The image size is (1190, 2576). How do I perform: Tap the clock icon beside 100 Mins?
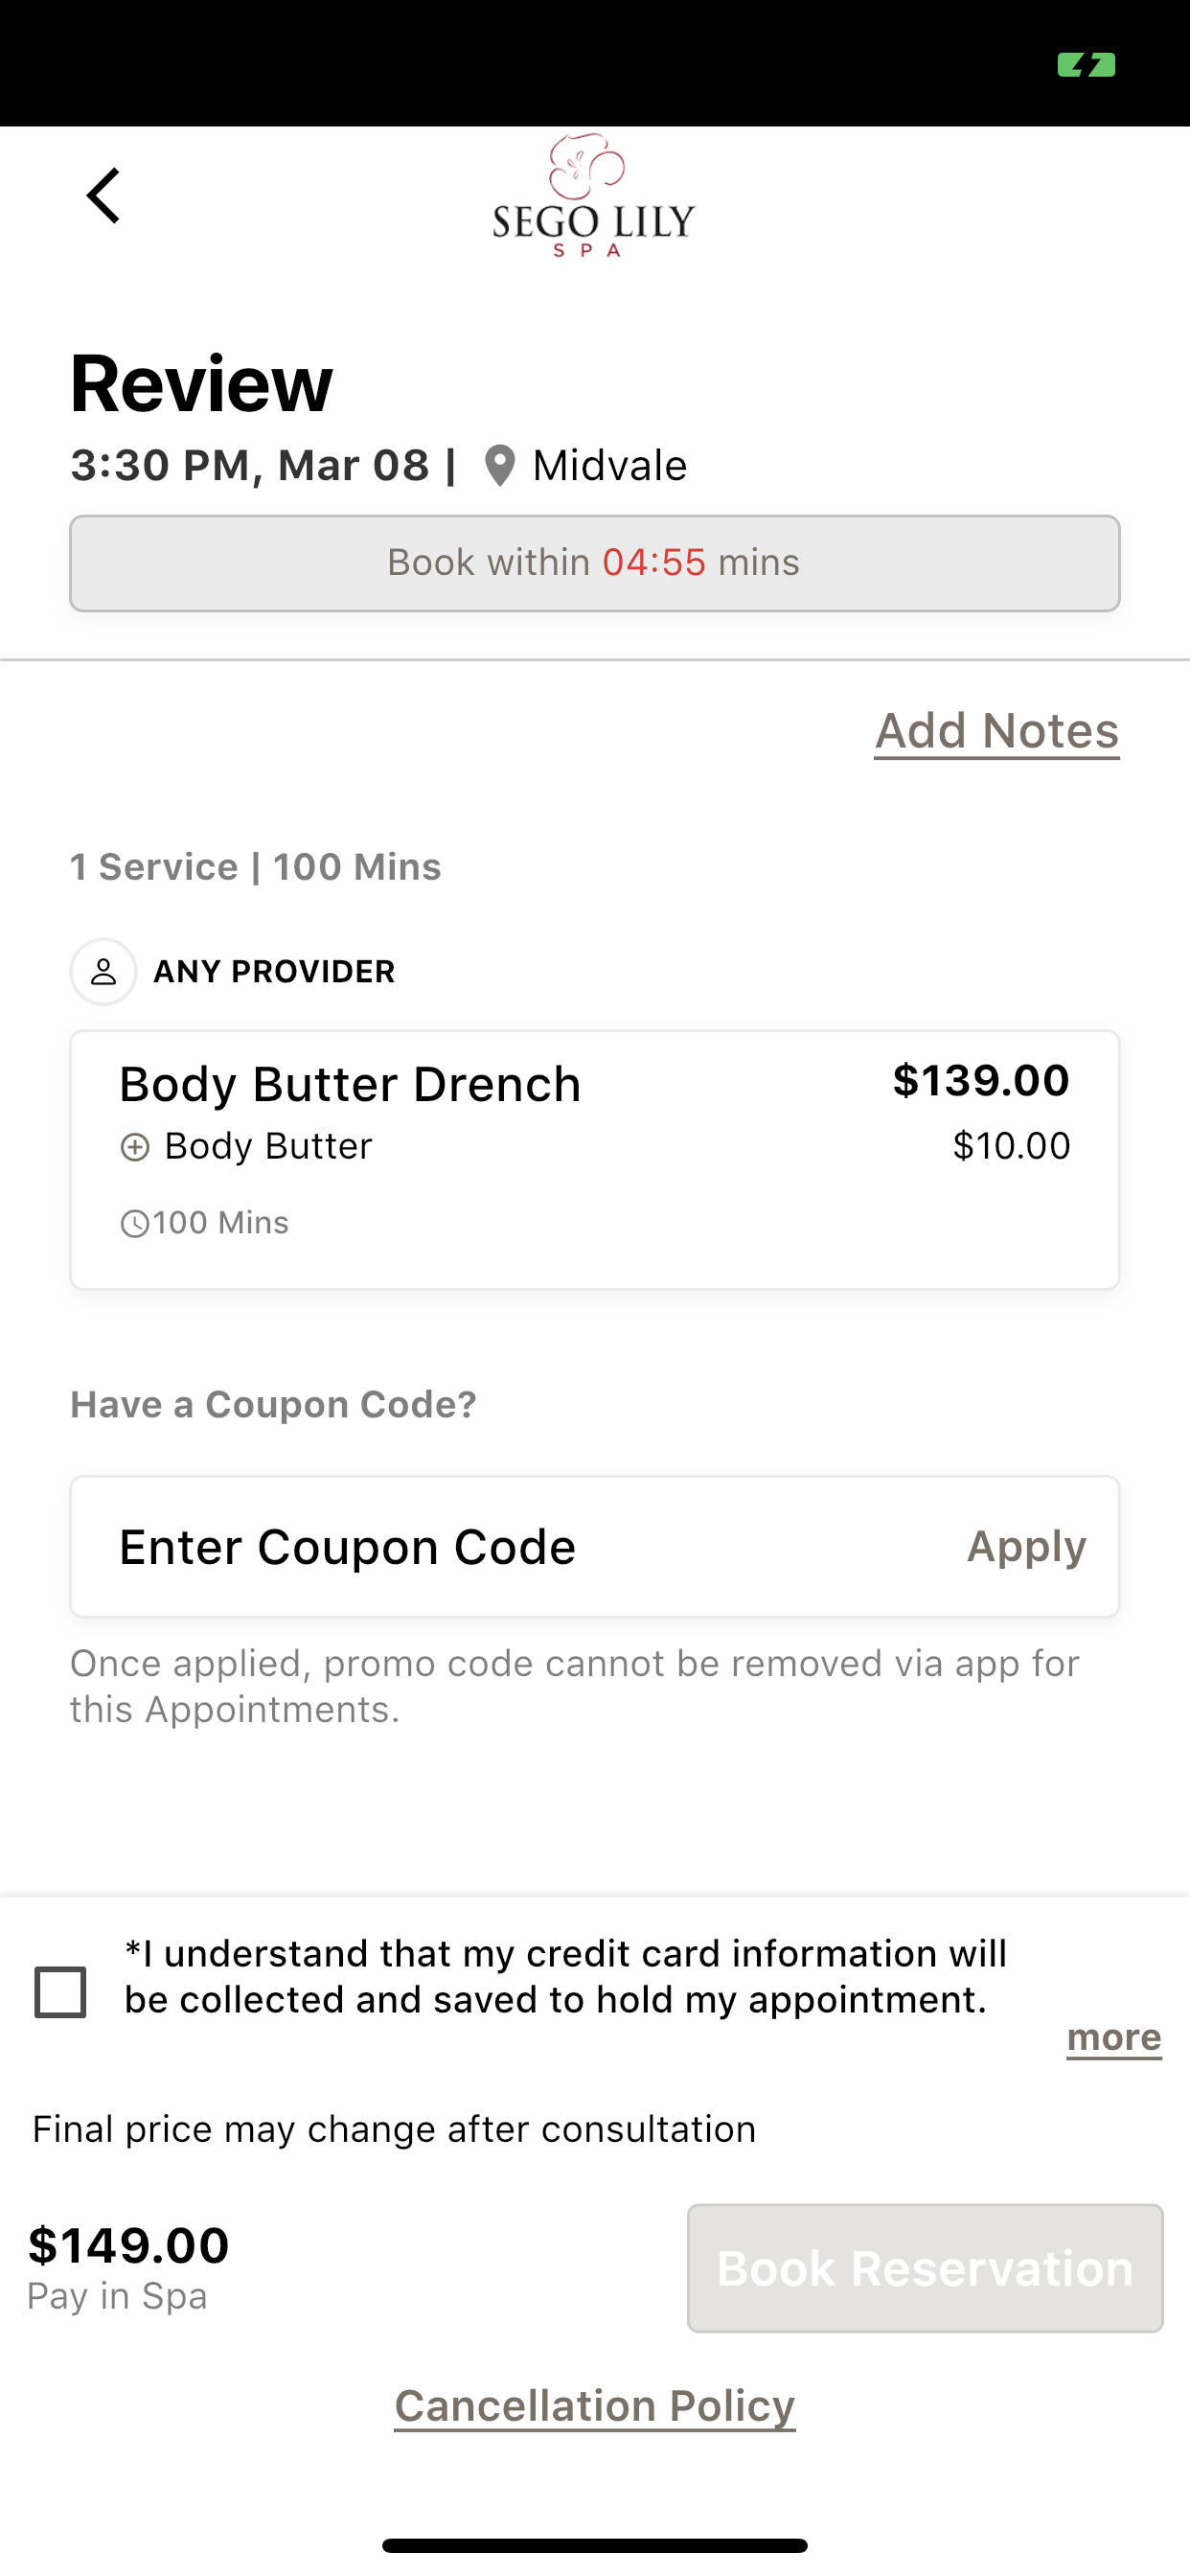(x=134, y=1224)
